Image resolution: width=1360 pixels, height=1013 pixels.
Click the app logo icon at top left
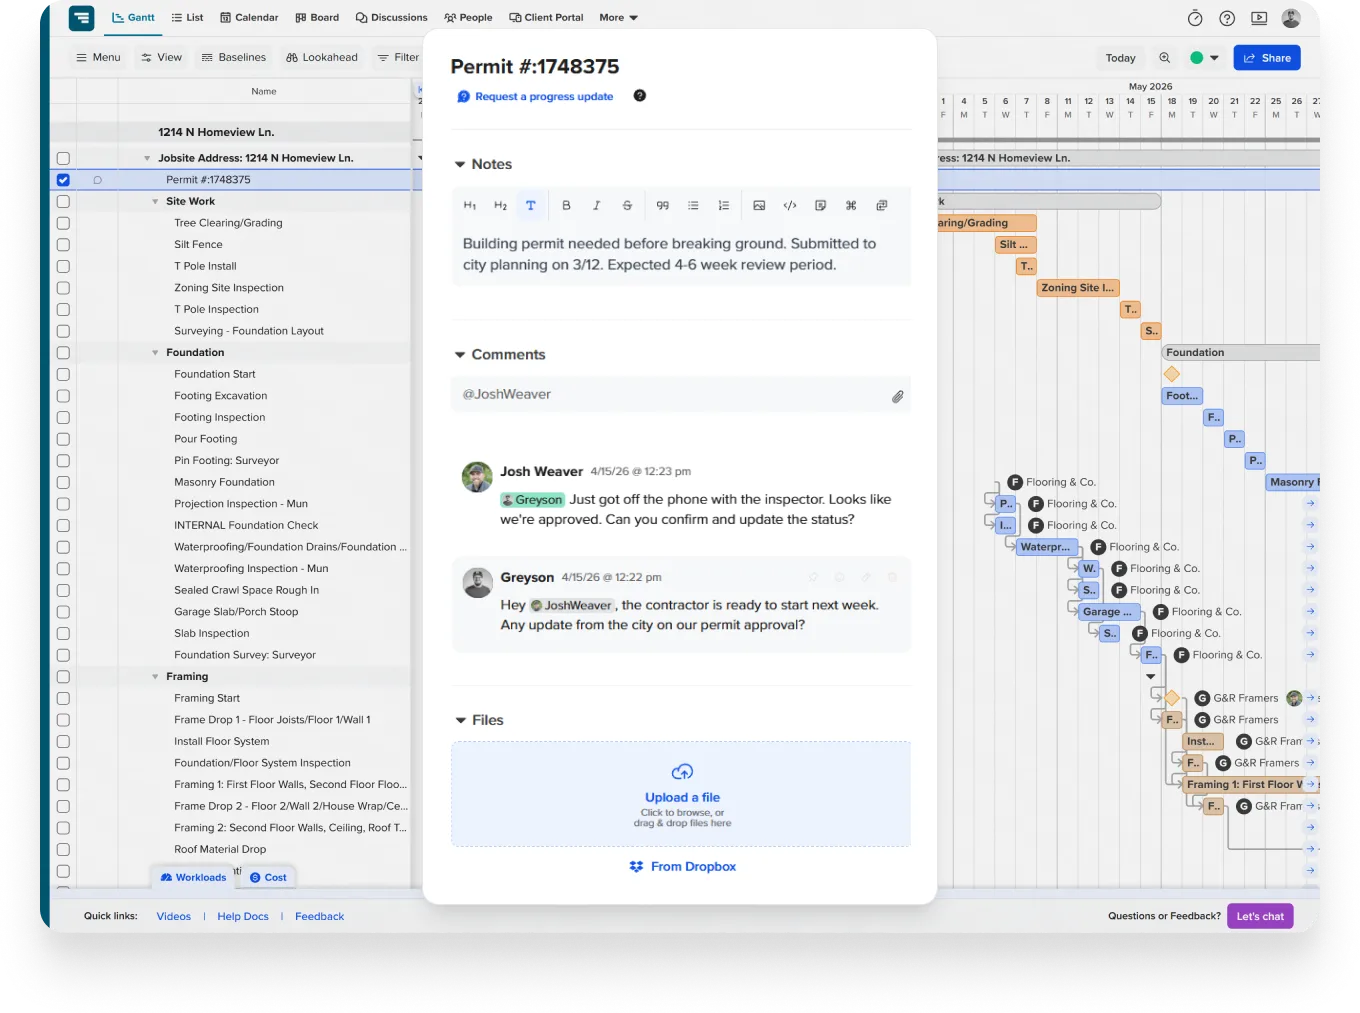[81, 17]
